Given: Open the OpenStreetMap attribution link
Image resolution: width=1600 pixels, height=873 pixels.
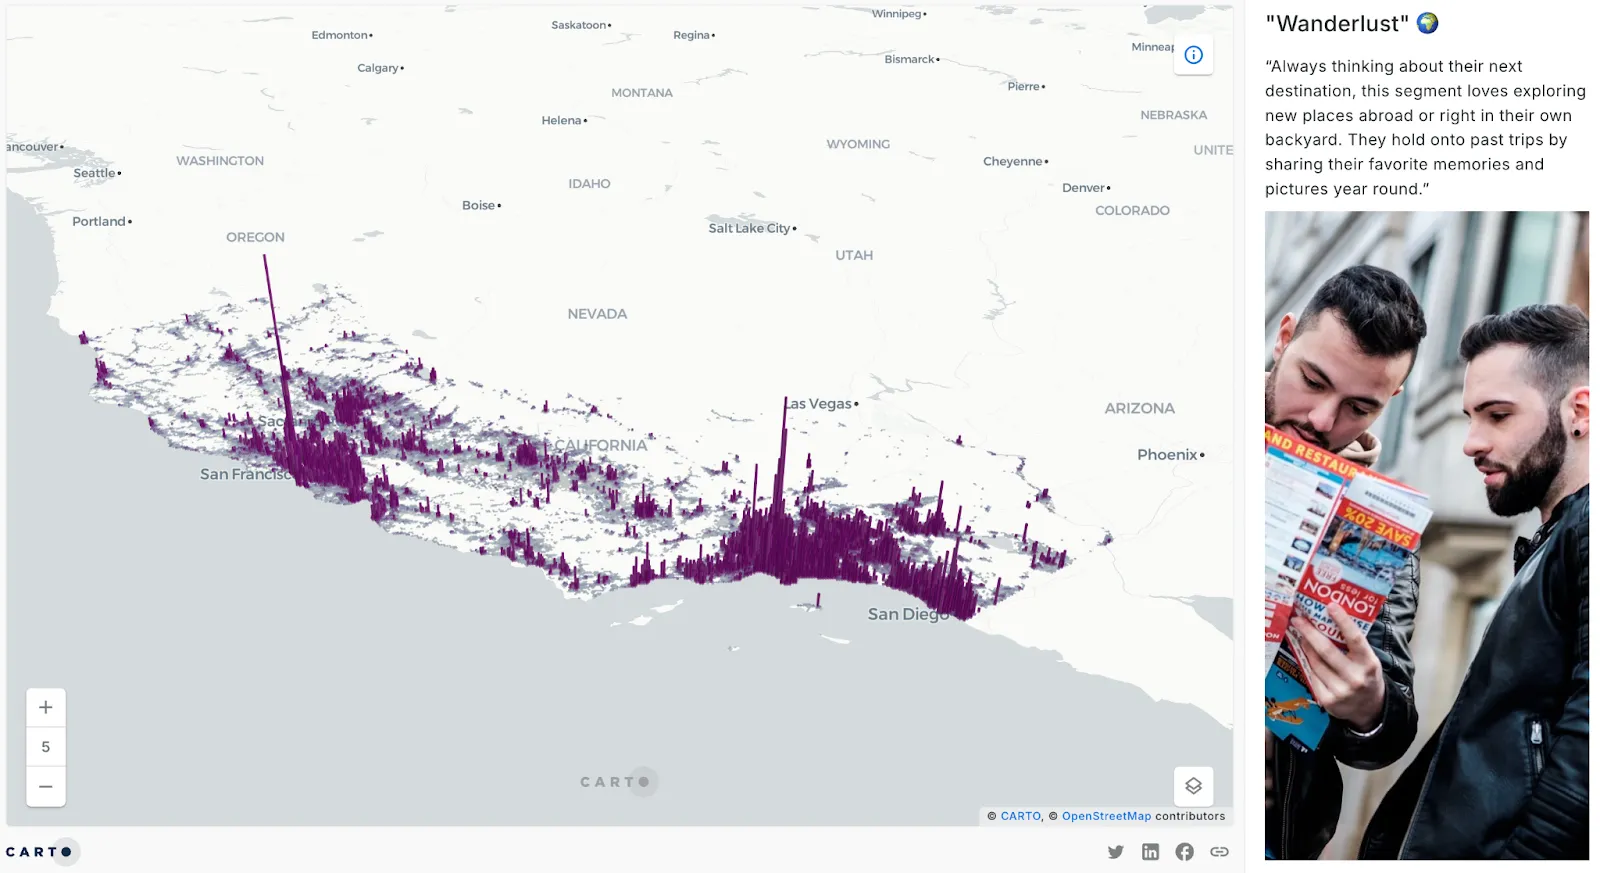Looking at the screenshot, I should point(1106,816).
